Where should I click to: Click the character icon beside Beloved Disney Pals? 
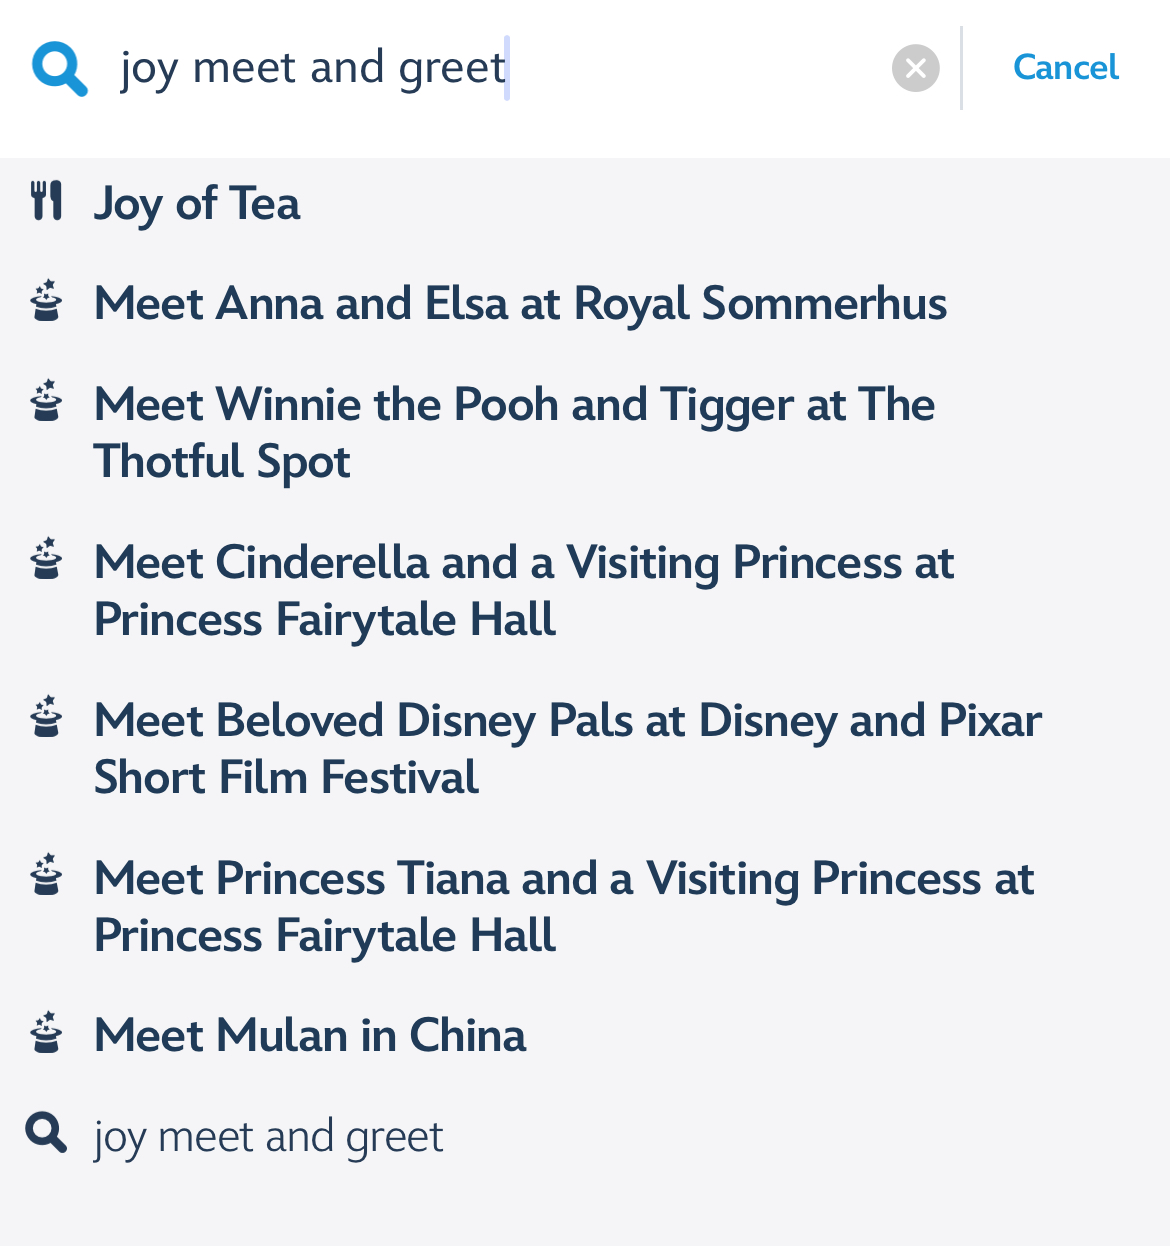(x=46, y=718)
